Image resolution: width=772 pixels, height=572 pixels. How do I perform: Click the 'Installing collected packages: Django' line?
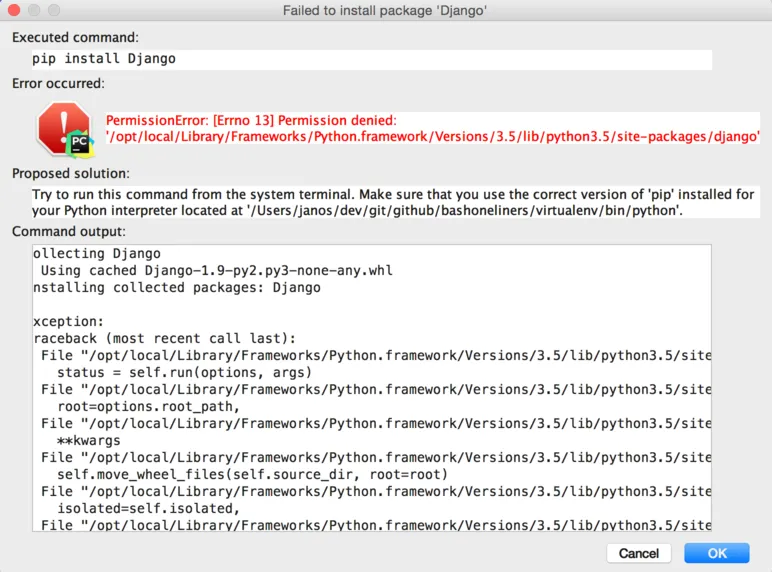pyautogui.click(x=177, y=288)
